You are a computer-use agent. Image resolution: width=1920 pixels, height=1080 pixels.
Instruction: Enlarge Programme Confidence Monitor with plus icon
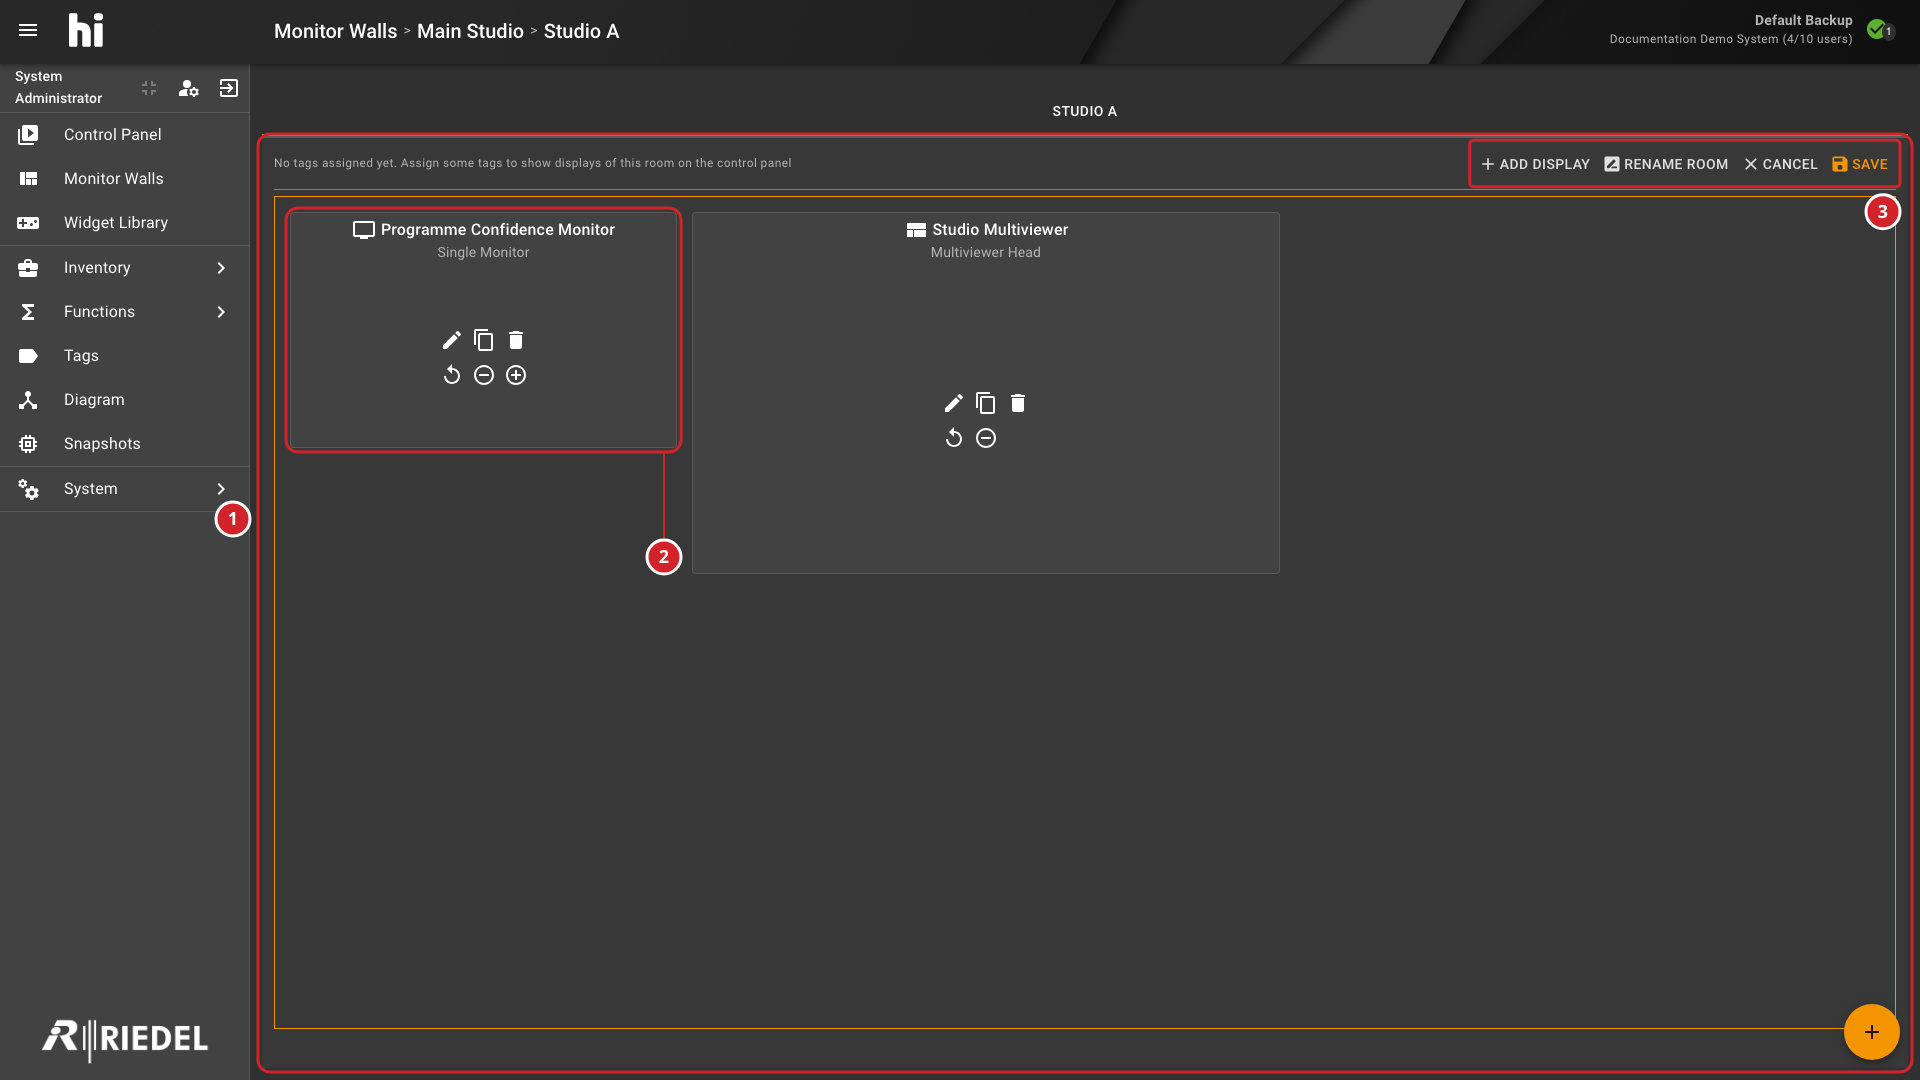pyautogui.click(x=516, y=375)
